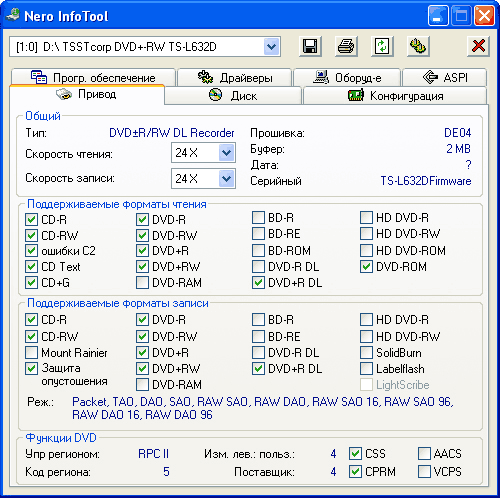The image size is (500, 498).
Task: Toggle CPRM checkbox
Action: pos(355,472)
